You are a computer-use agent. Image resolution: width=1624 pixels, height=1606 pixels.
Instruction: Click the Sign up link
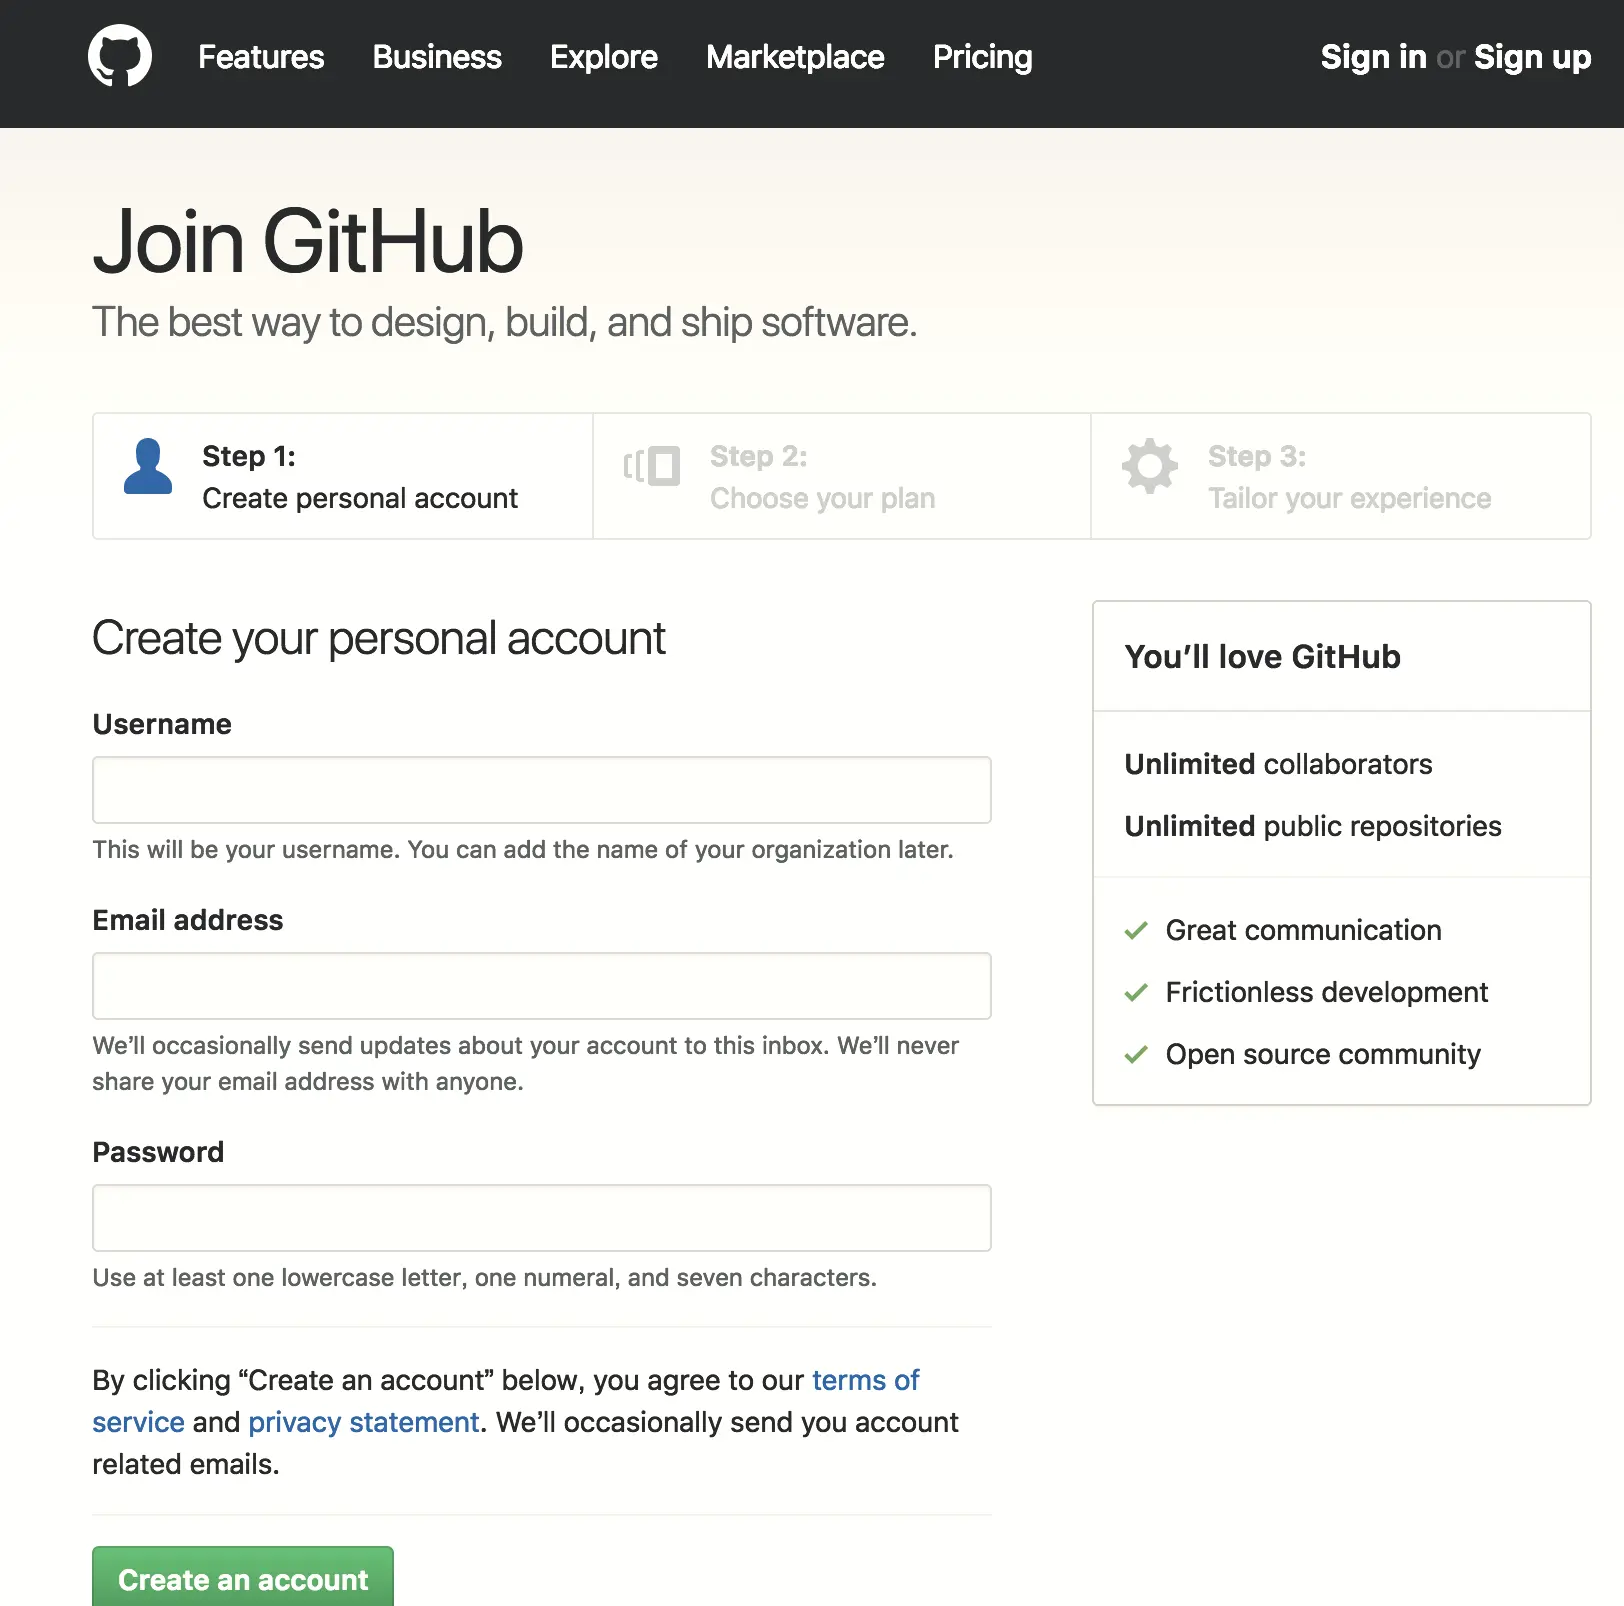(1532, 57)
